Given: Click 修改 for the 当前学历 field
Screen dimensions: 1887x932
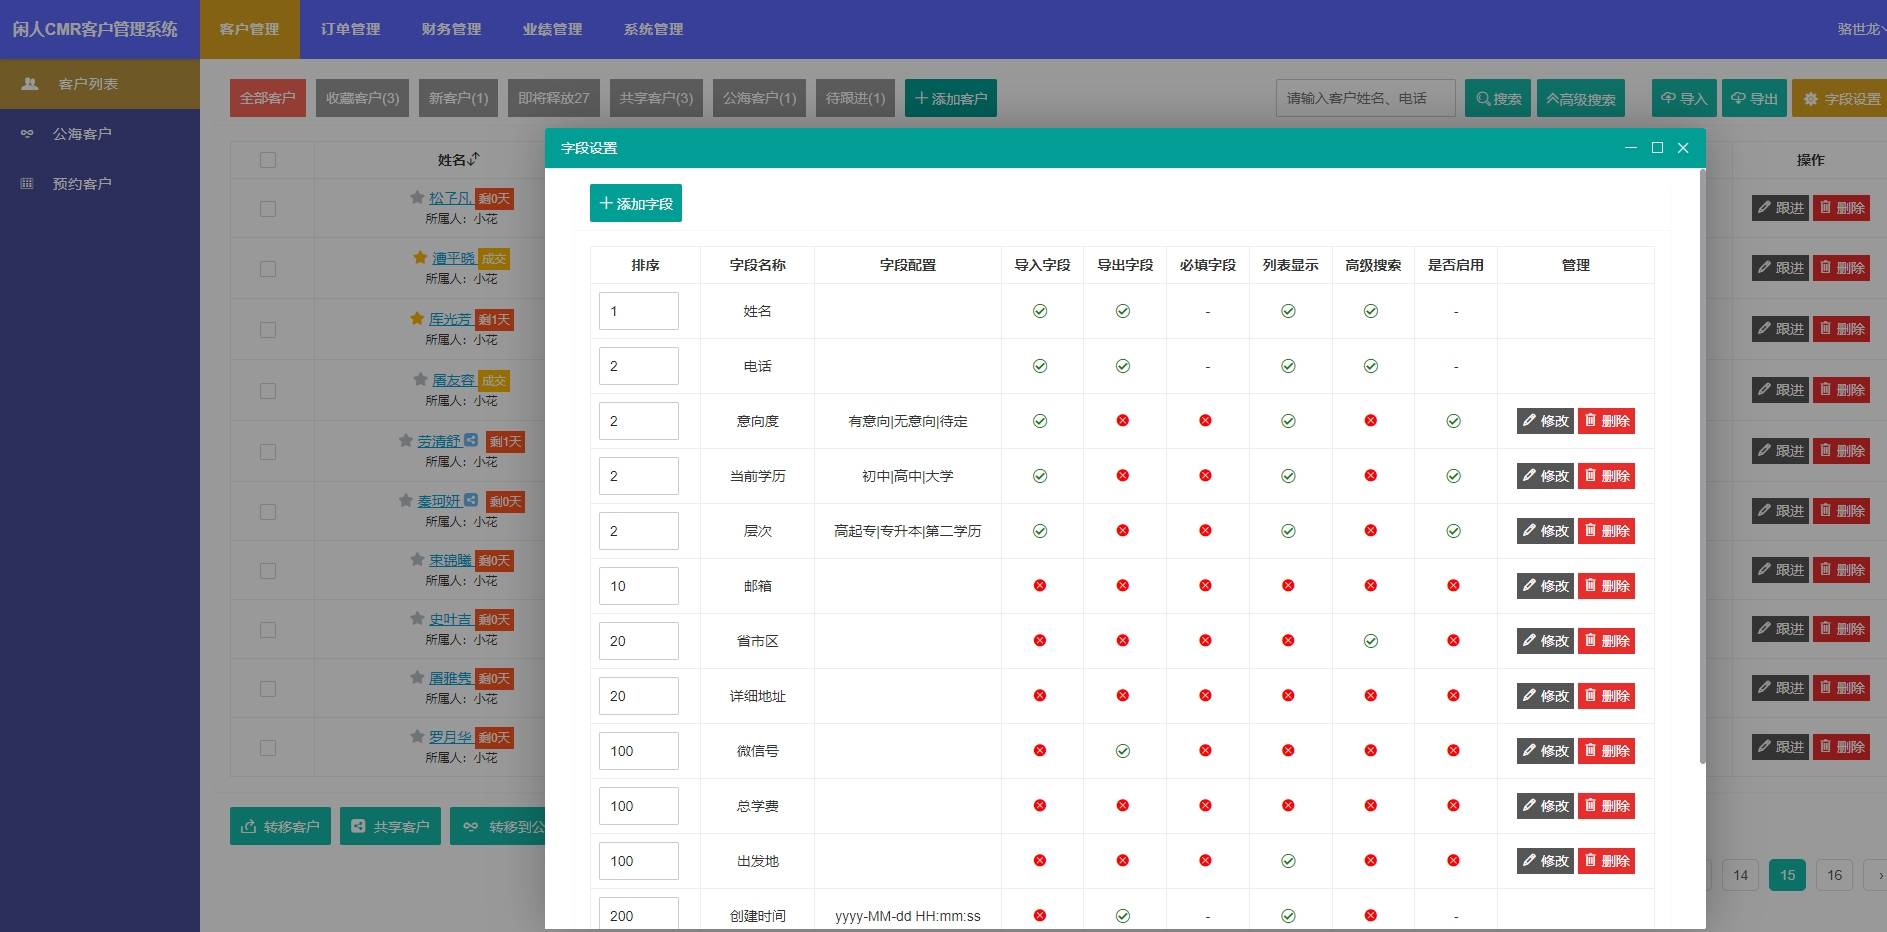Looking at the screenshot, I should click(1545, 476).
